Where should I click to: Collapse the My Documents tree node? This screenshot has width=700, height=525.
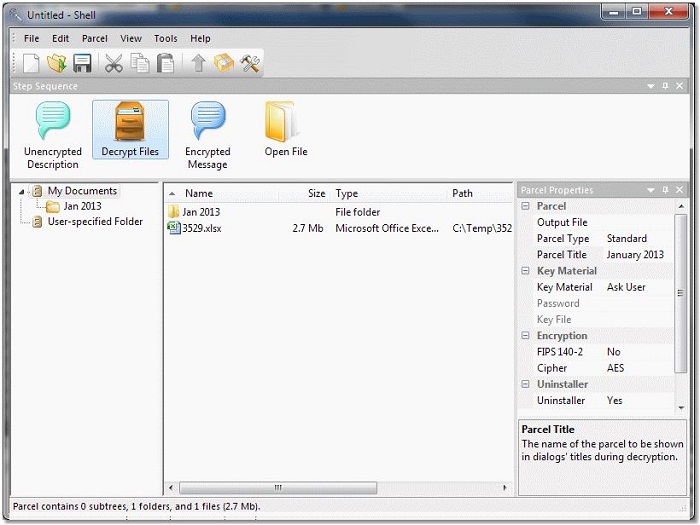point(23,191)
